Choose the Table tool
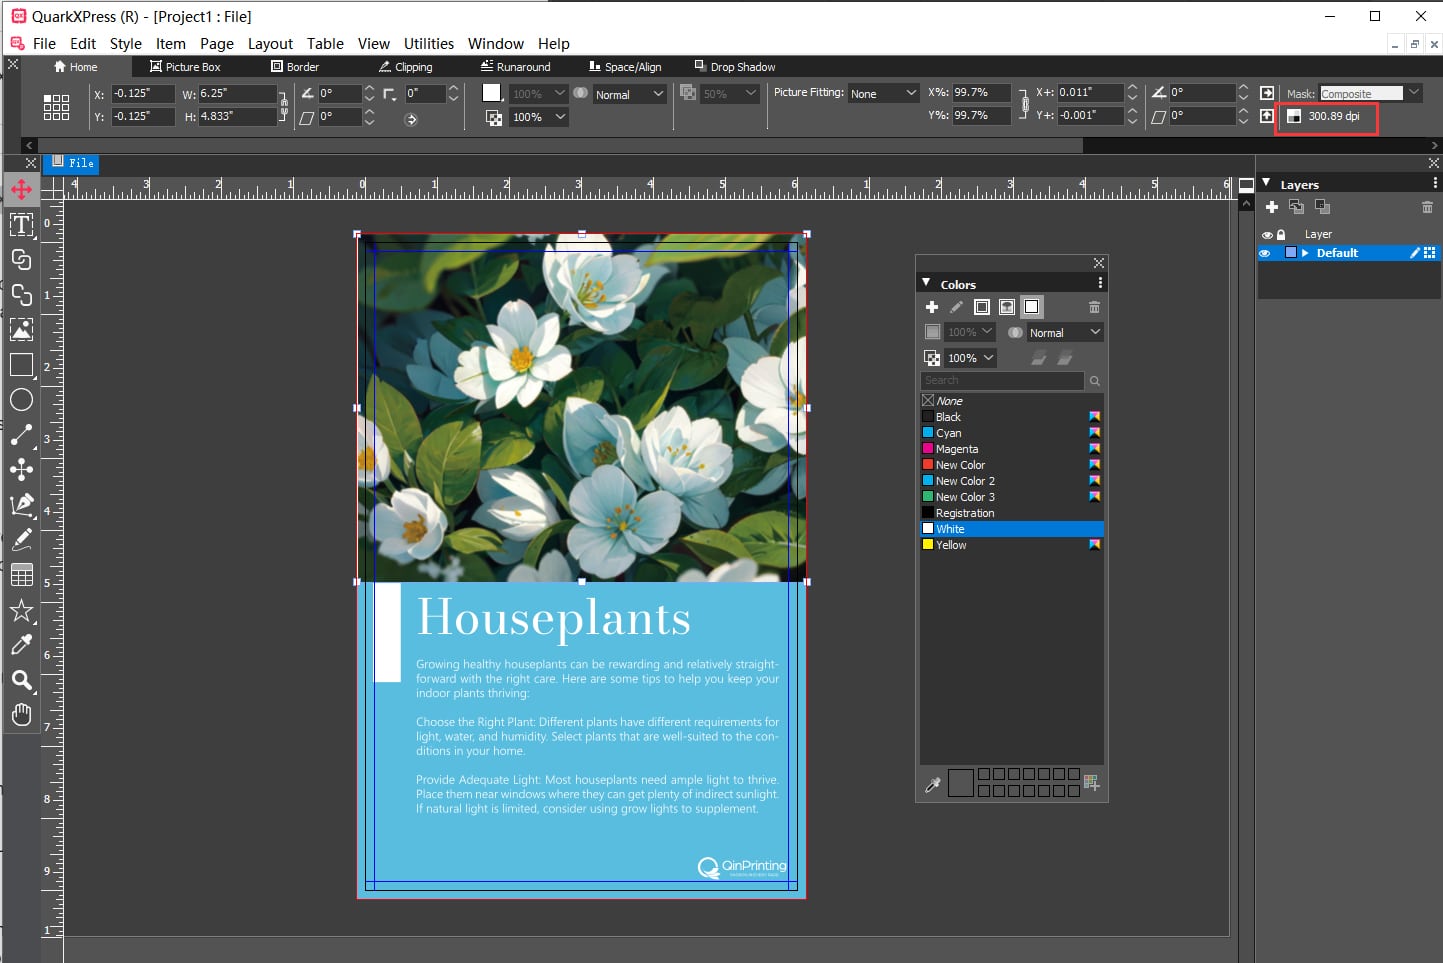 (x=21, y=574)
